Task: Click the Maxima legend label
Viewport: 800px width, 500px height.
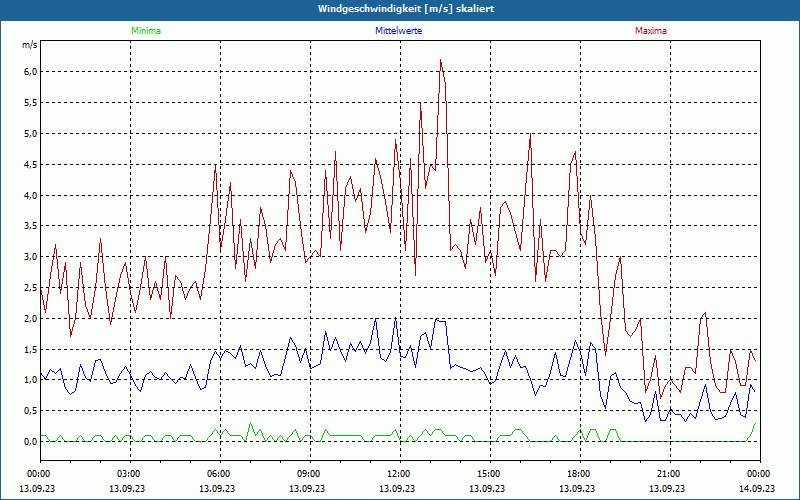Action: pos(651,31)
